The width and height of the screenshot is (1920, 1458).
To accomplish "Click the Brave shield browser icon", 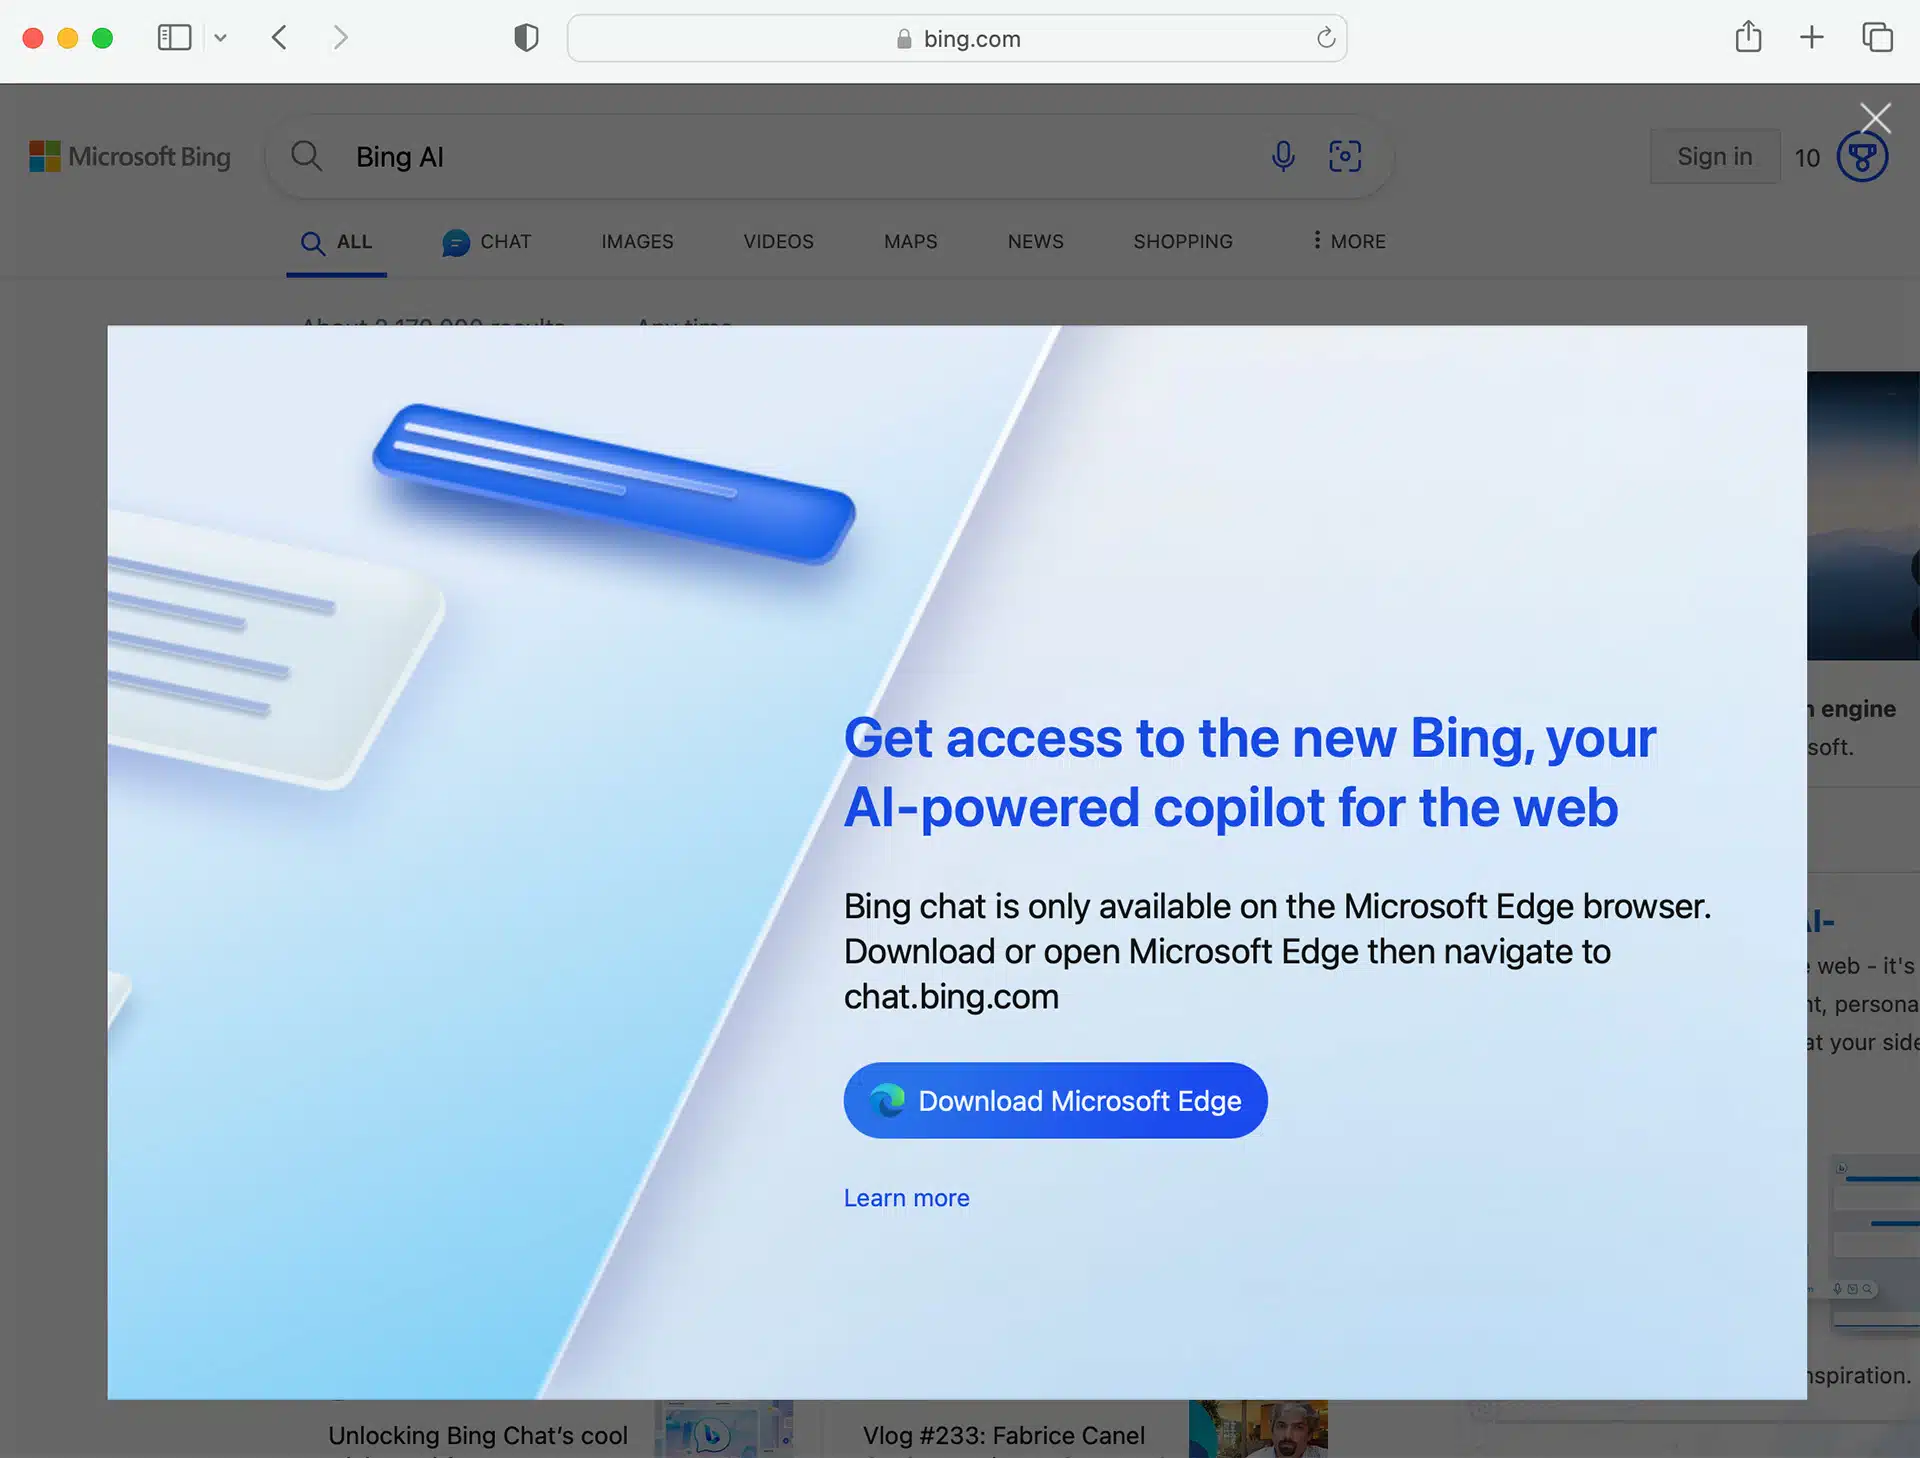I will tap(525, 37).
